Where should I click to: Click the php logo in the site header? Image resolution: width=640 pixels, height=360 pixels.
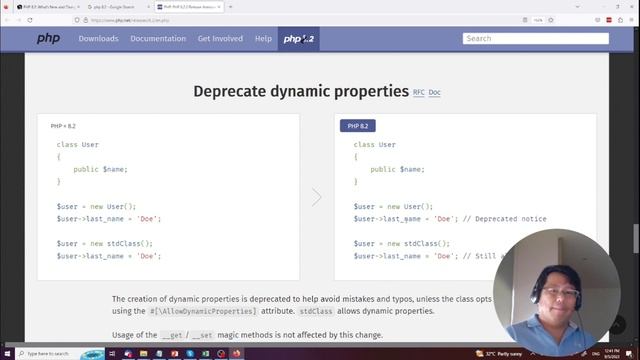pos(48,38)
